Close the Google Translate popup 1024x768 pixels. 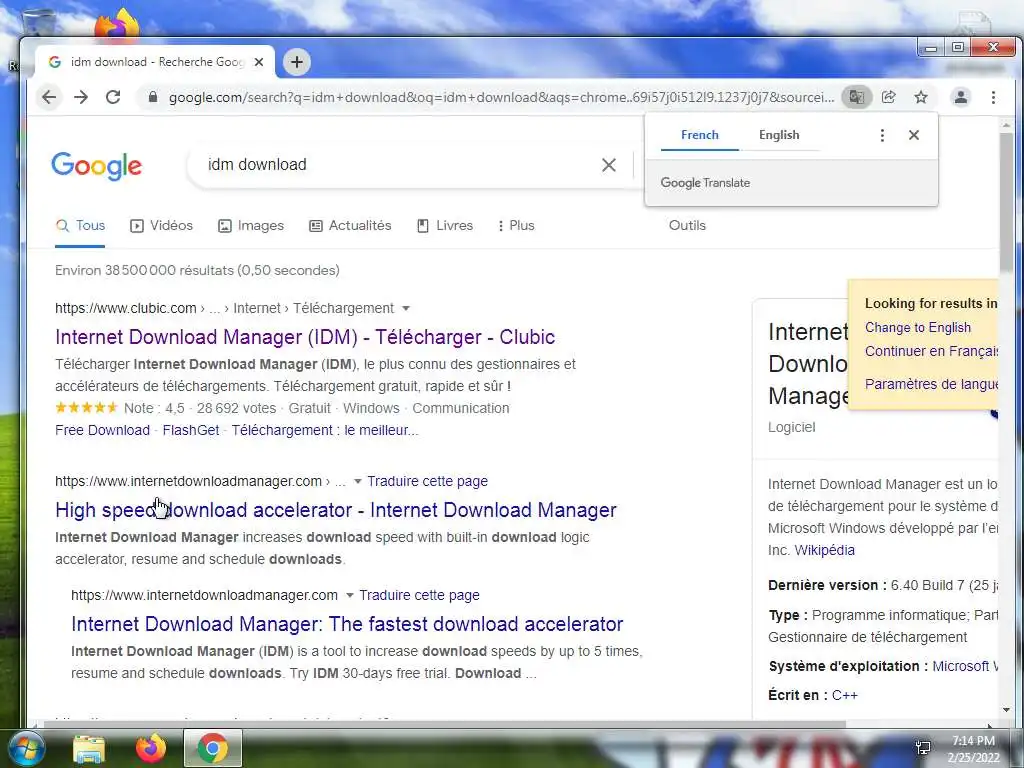(914, 135)
